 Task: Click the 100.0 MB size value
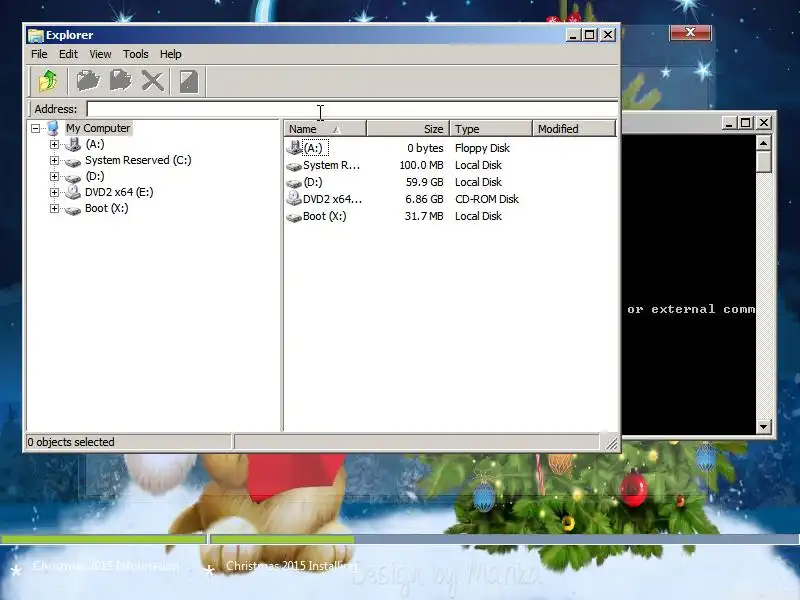tap(421, 165)
